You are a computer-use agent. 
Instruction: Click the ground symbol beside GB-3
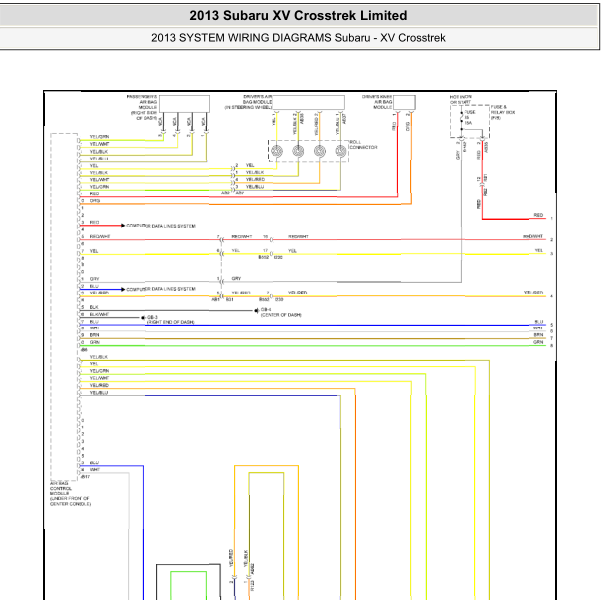pyautogui.click(x=143, y=317)
